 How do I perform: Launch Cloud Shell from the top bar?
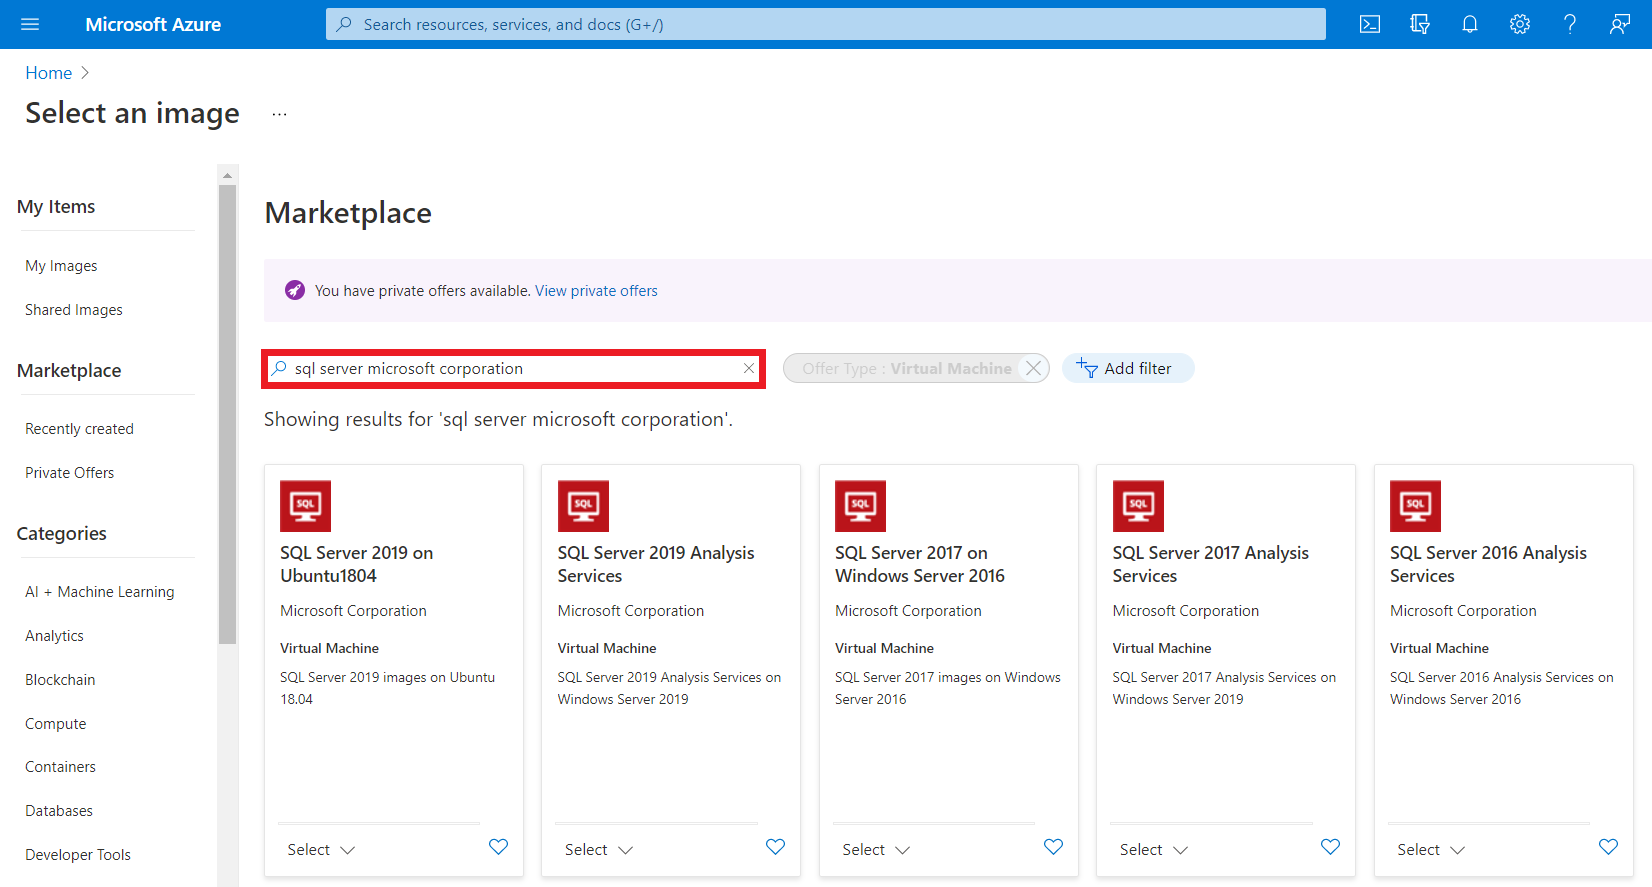tap(1370, 24)
